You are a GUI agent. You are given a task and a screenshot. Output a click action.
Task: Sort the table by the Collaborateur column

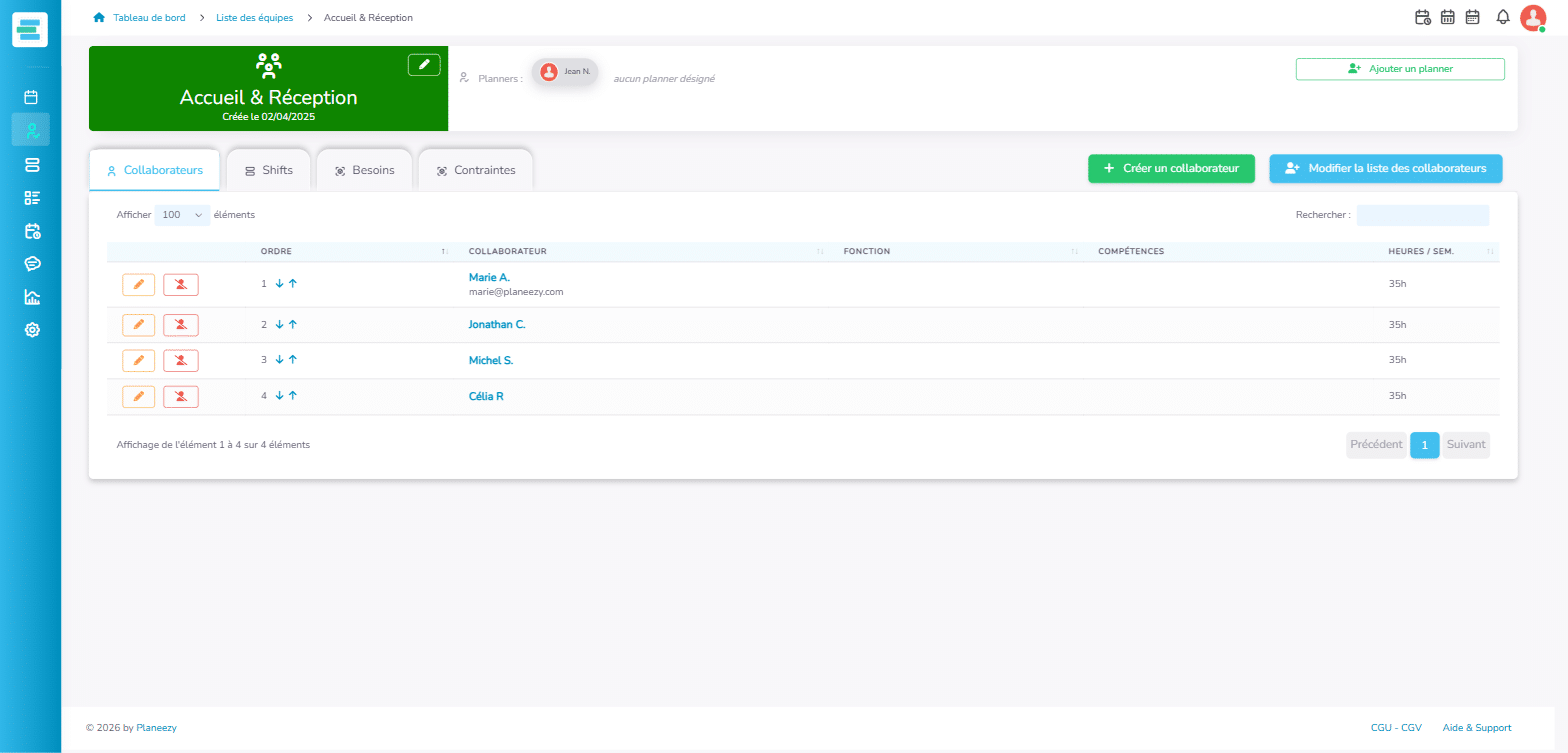645,251
